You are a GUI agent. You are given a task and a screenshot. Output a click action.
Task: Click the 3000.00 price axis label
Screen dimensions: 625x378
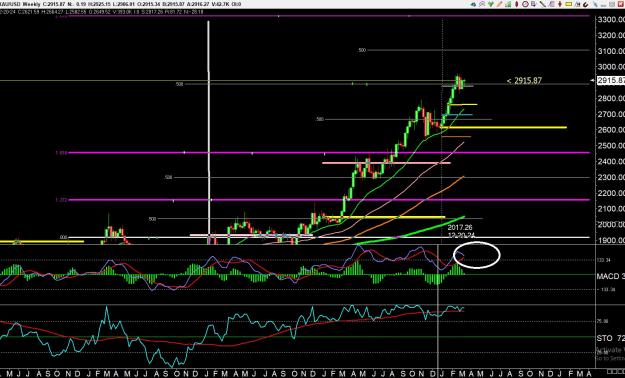[x=611, y=67]
